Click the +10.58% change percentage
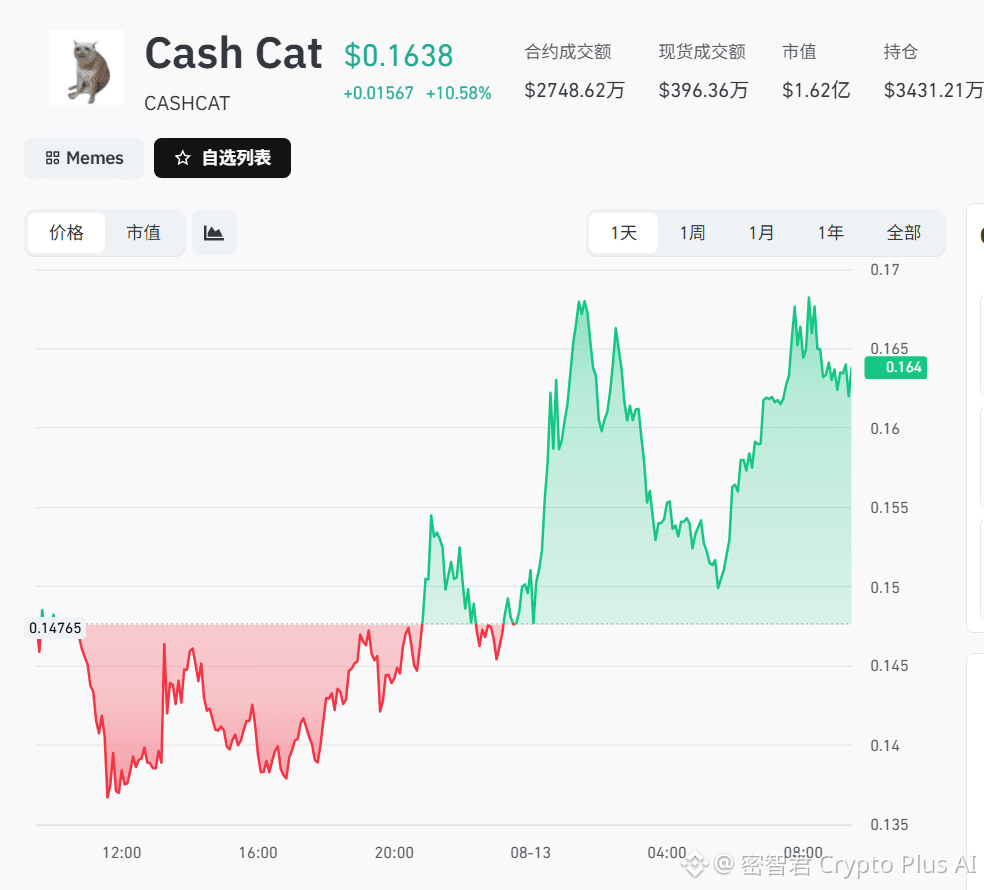This screenshot has width=984, height=890. click(x=459, y=94)
